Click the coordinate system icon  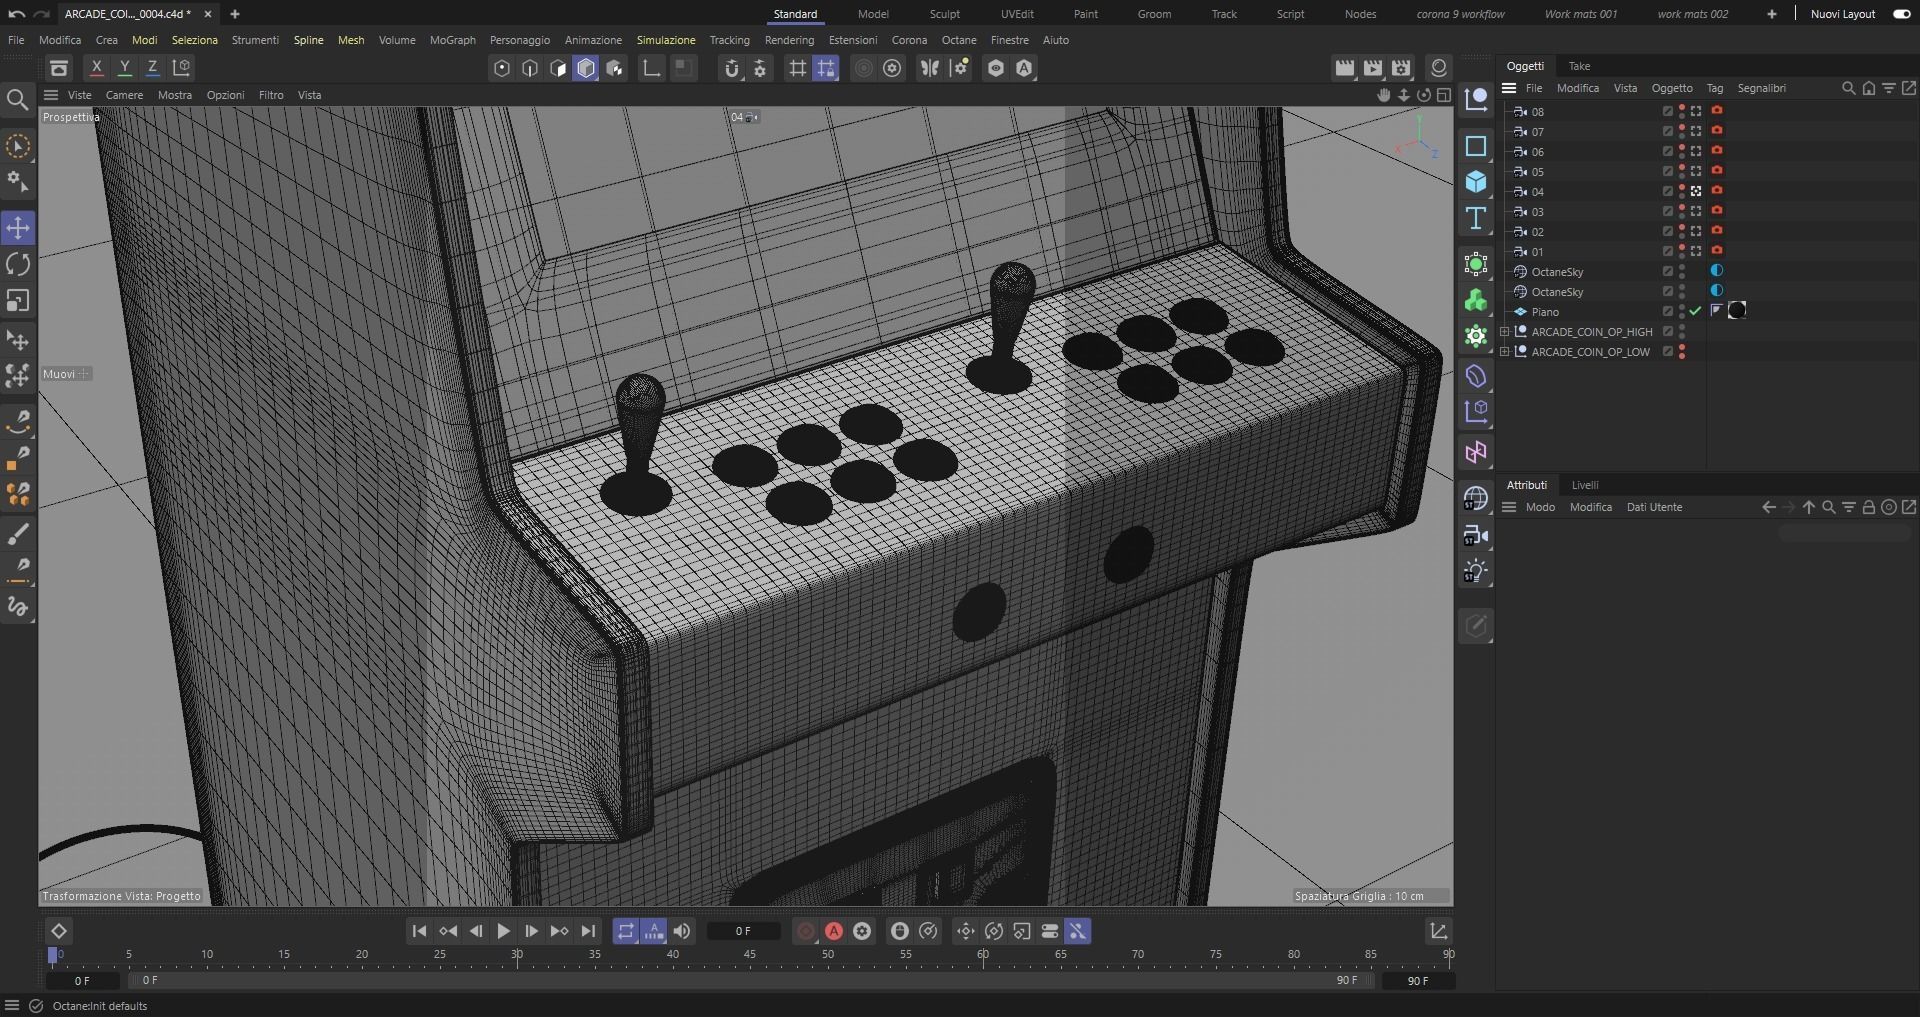coord(181,68)
